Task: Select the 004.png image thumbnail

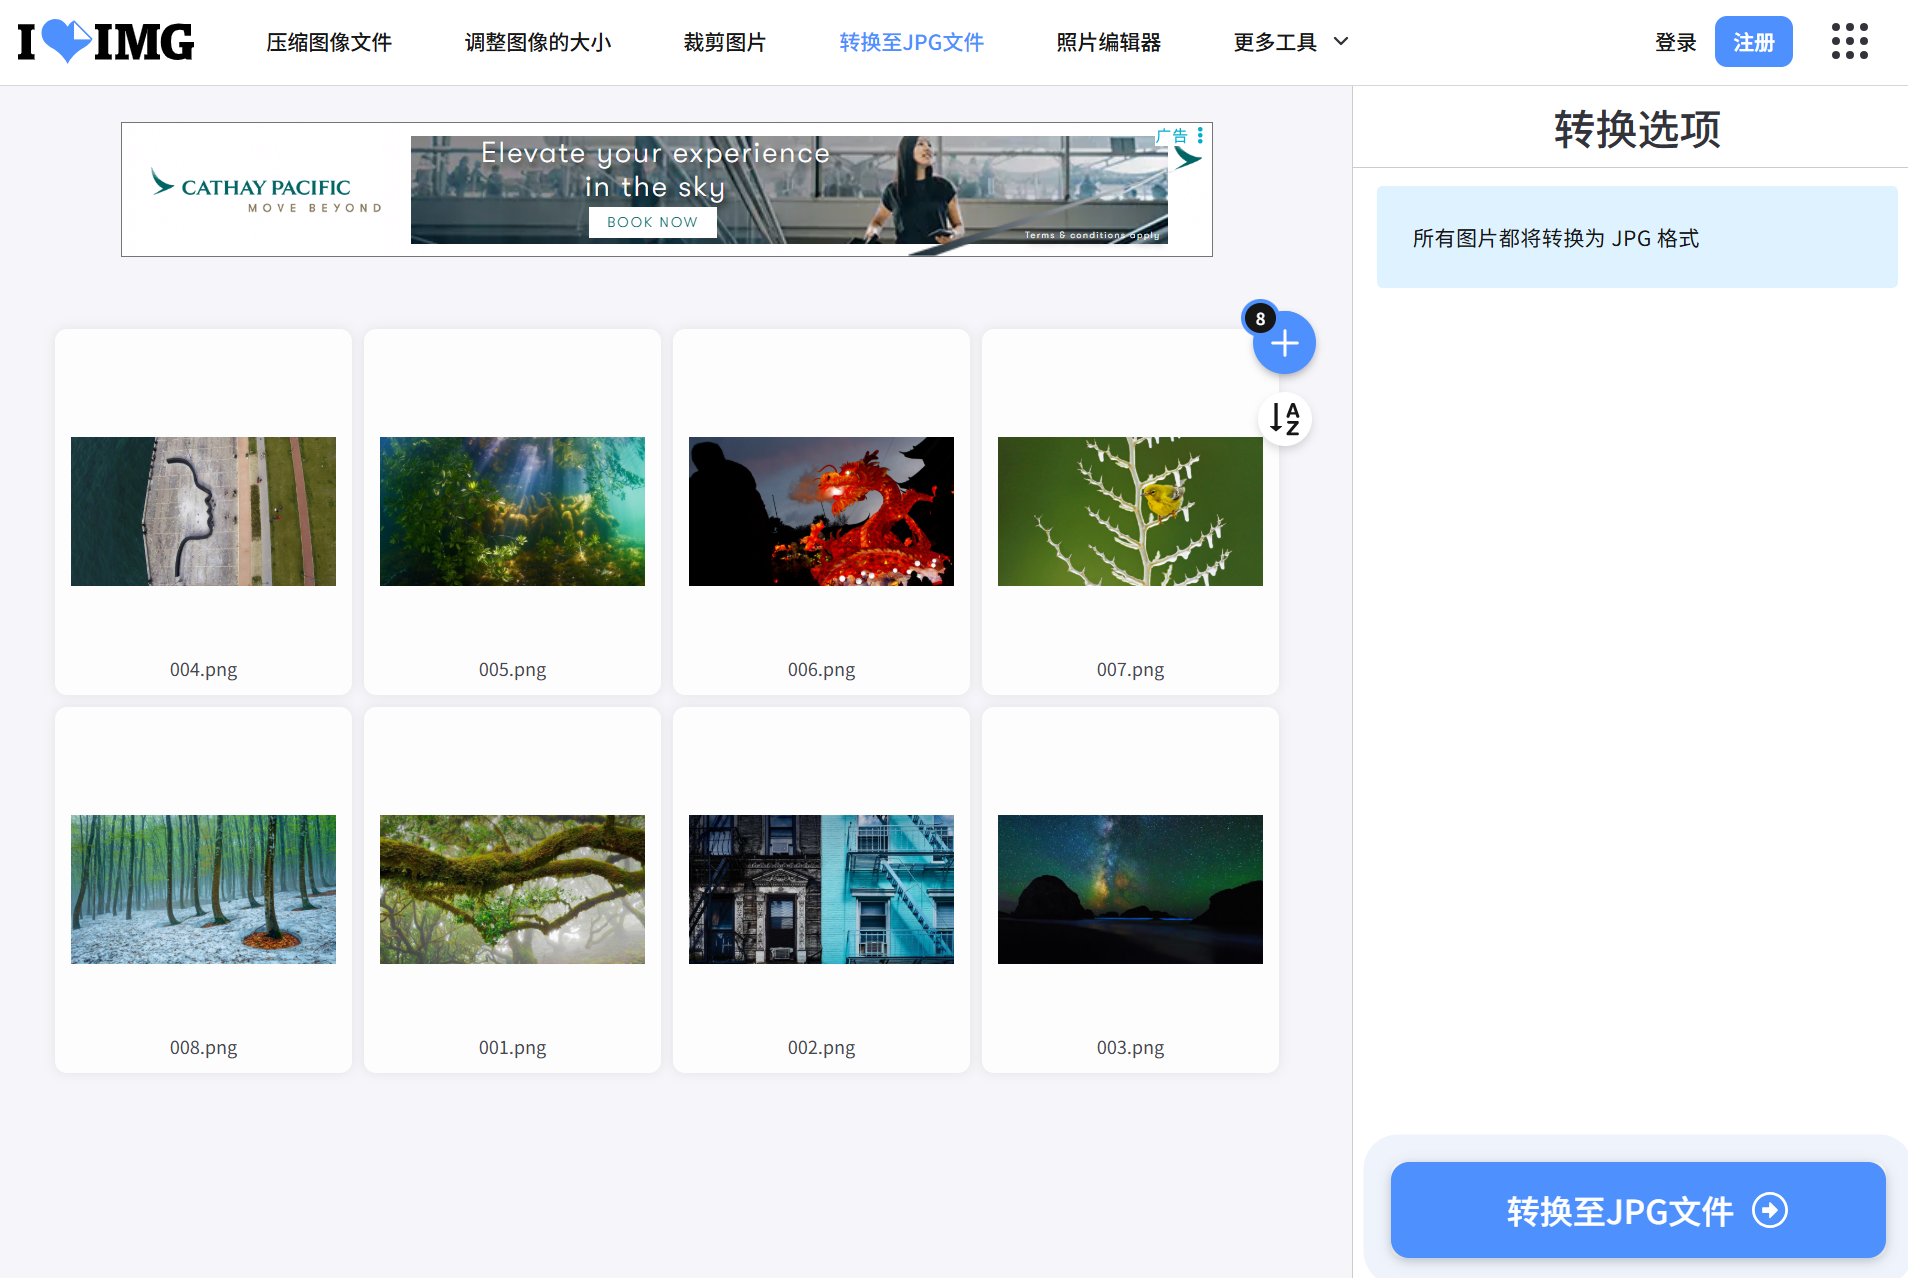Action: [x=202, y=511]
